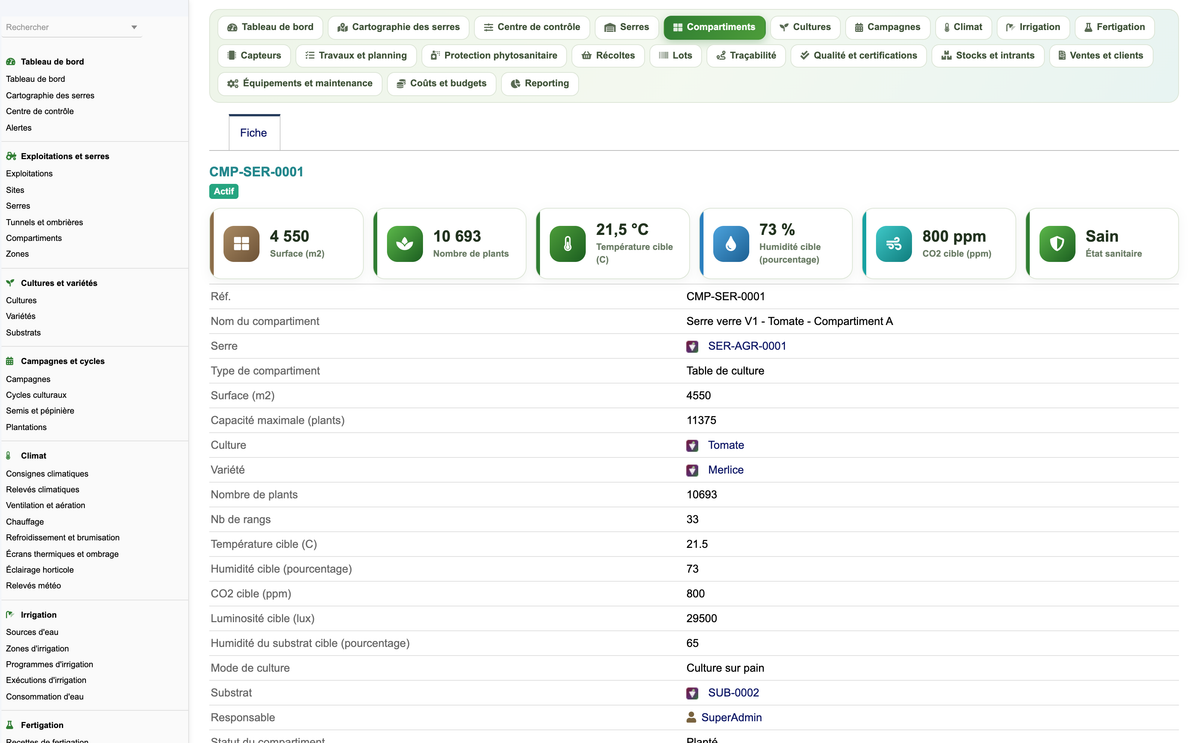The image size is (1200, 743).
Task: Open the Rechercher dropdown arrow
Action: pos(134,27)
